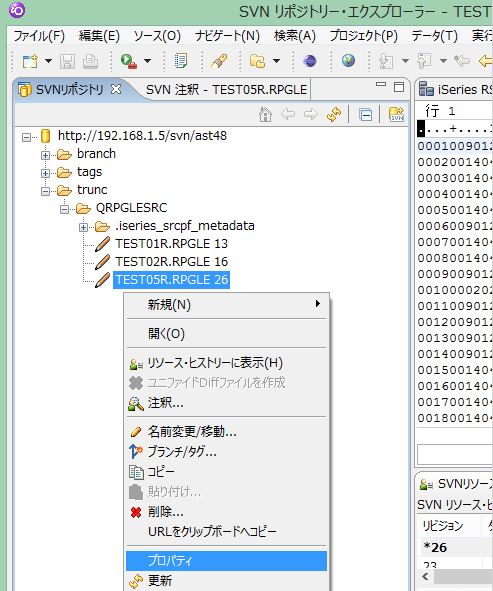The height and width of the screenshot is (591, 493).
Task: Click the リビジョン column header
Action: pos(442,525)
